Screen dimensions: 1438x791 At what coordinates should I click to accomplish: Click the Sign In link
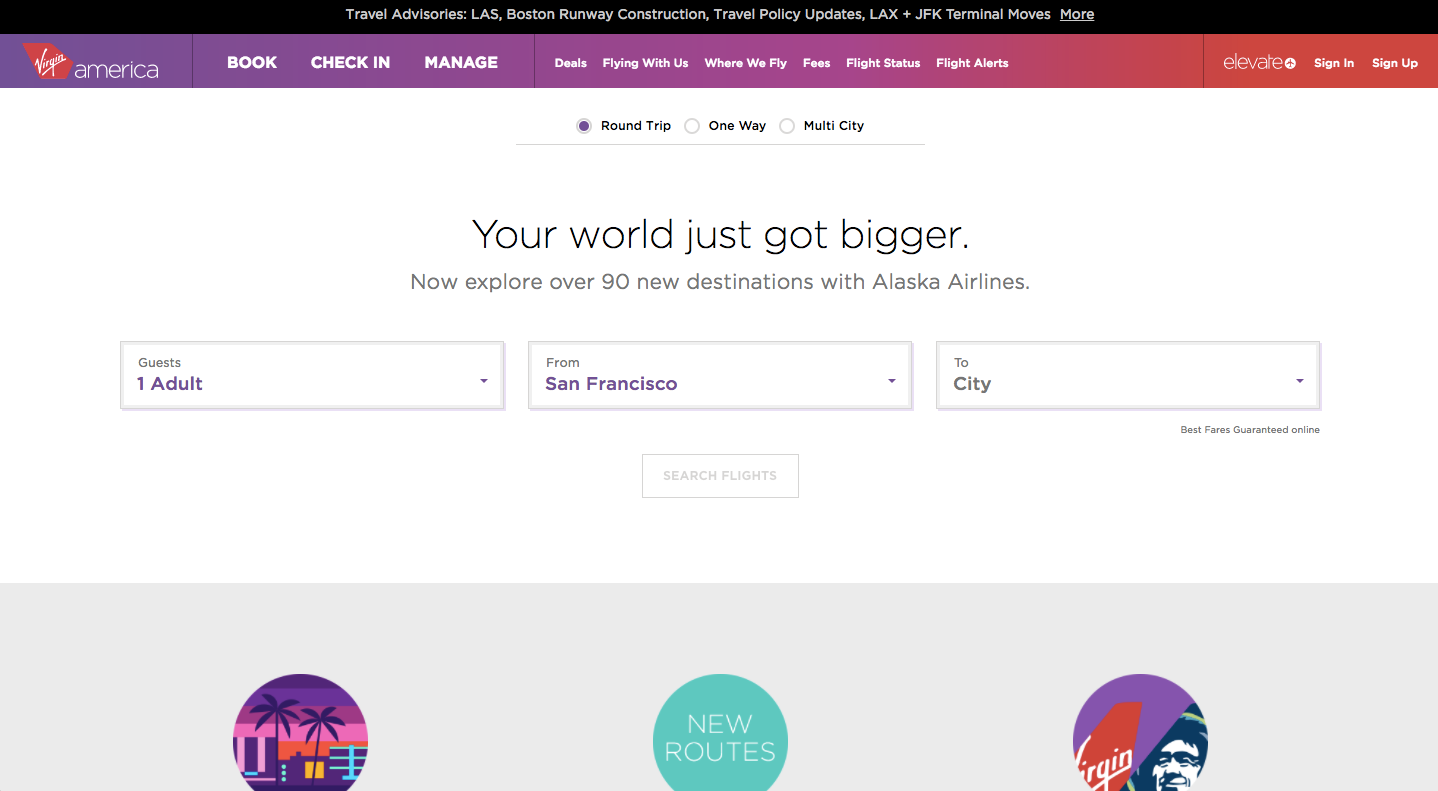[x=1334, y=63]
